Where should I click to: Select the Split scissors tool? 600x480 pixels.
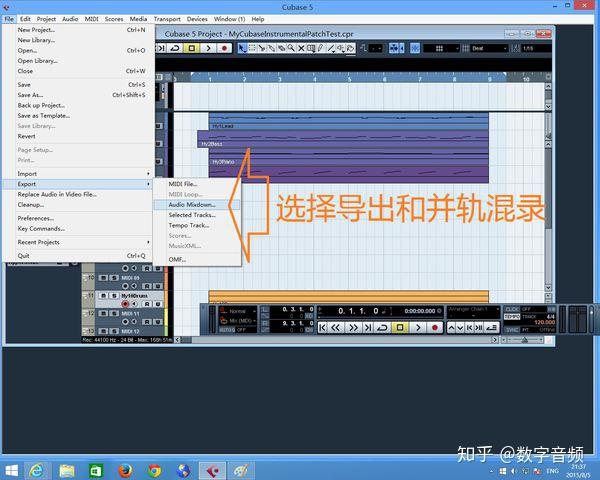point(262,48)
